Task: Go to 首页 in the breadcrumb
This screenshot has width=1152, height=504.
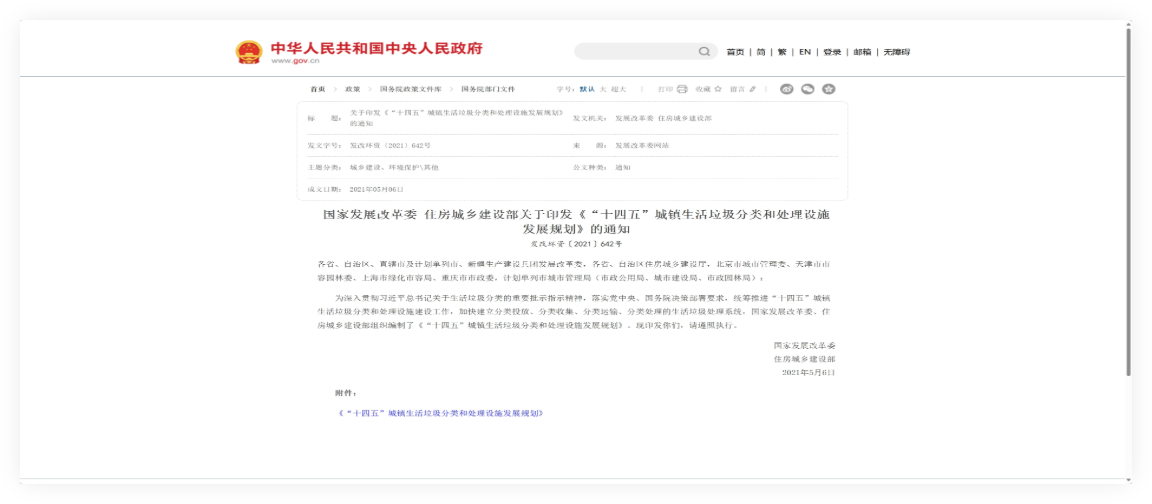Action: (x=317, y=89)
